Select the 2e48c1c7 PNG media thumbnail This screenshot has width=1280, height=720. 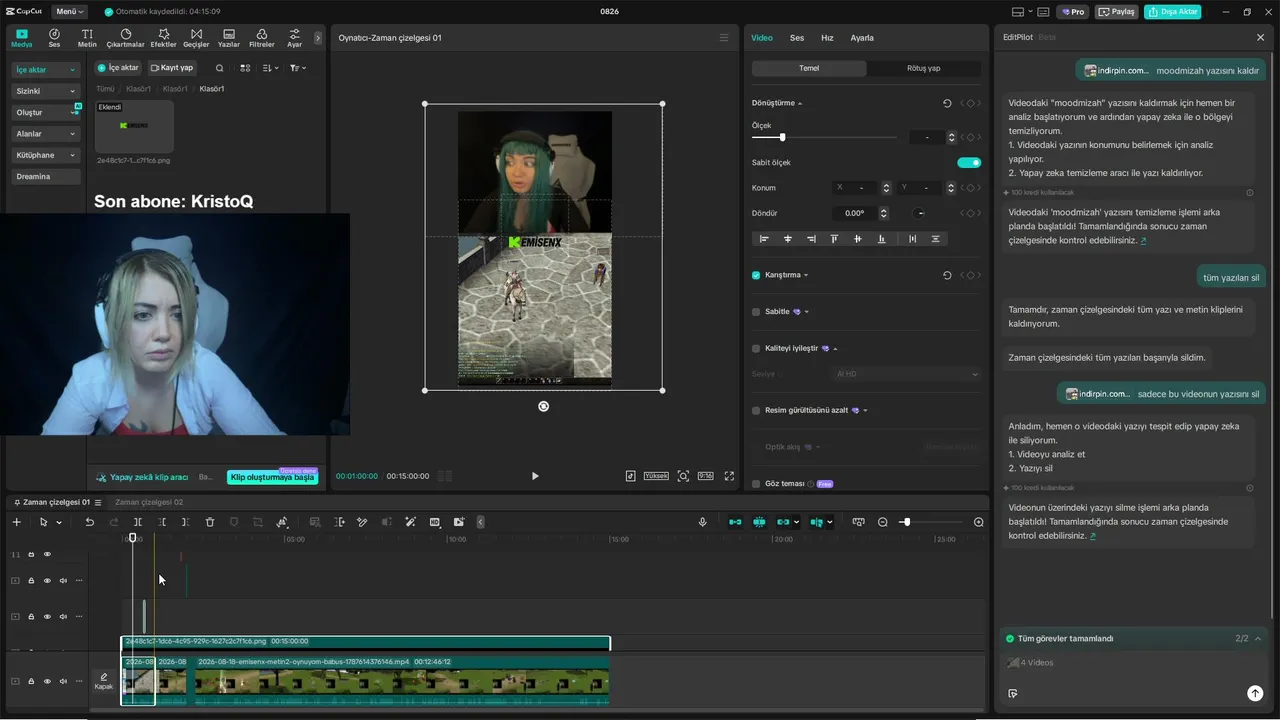coord(134,126)
